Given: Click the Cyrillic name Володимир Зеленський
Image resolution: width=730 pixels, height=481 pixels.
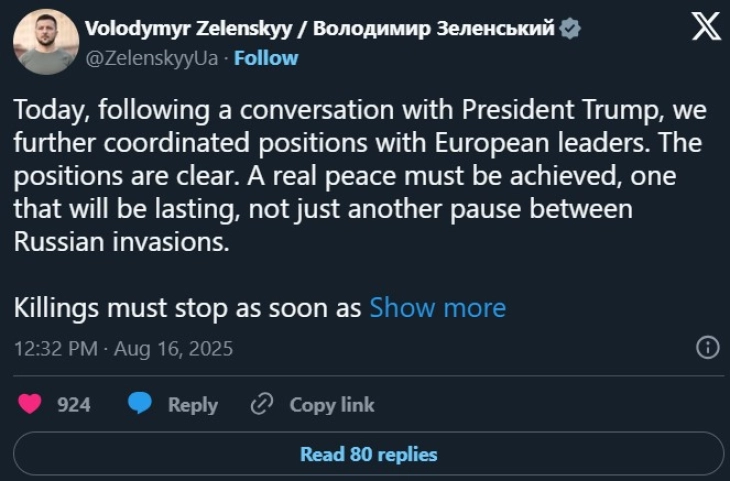Looking at the screenshot, I should click(x=434, y=29).
